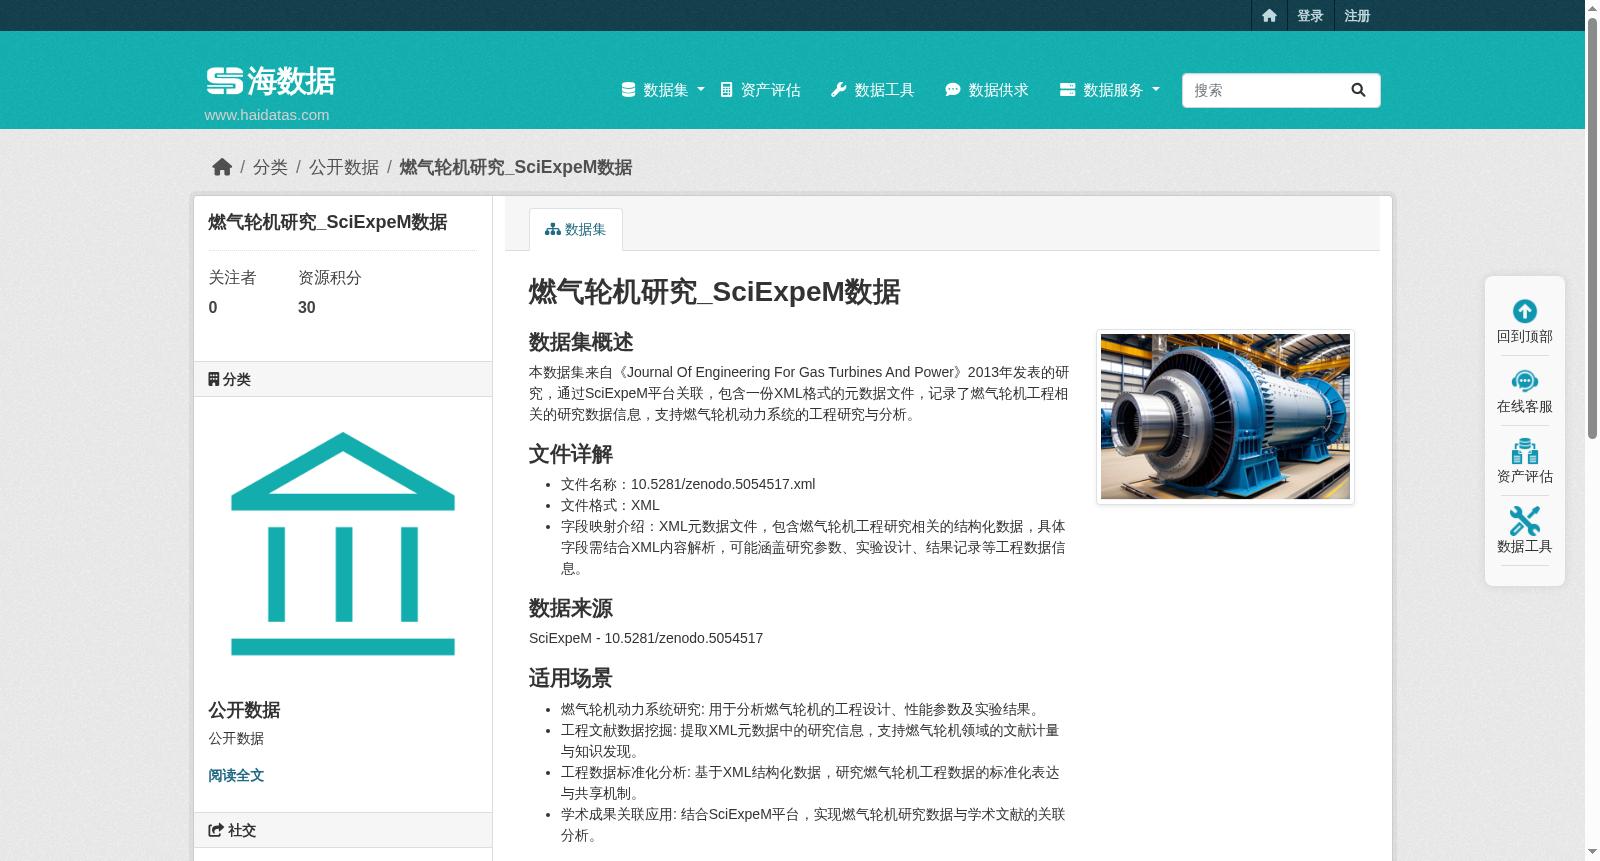Click 公开数据 in the breadcrumb
1600x861 pixels.
coord(344,167)
